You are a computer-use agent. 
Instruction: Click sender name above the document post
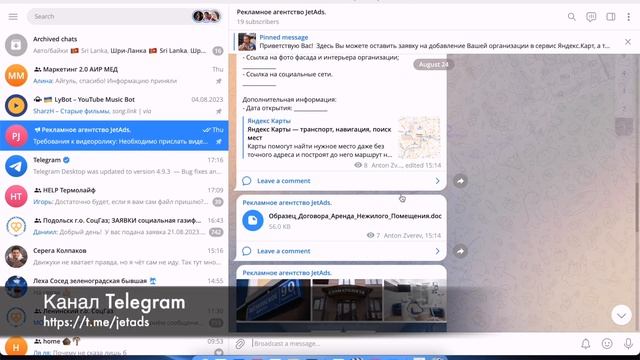[287, 202]
